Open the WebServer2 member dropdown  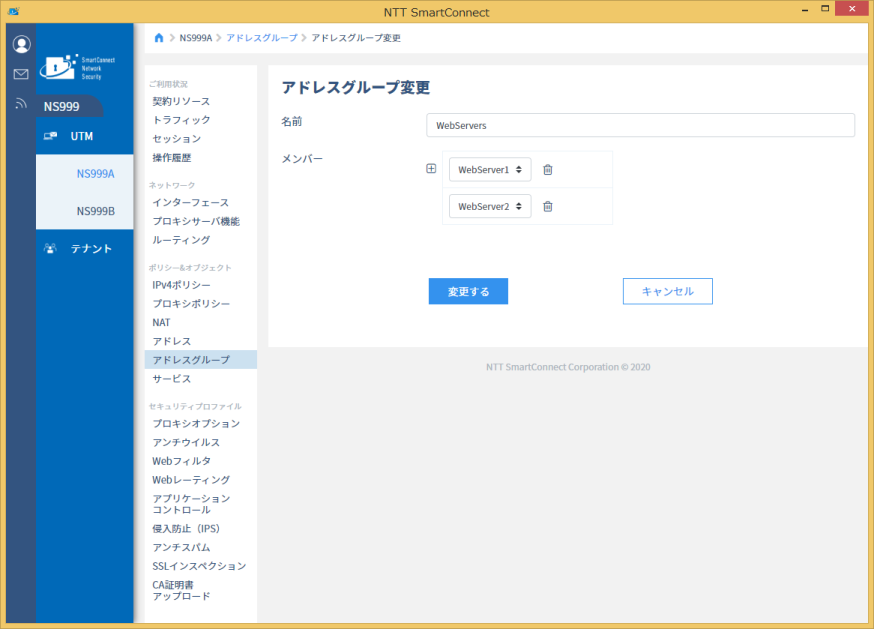tap(490, 206)
